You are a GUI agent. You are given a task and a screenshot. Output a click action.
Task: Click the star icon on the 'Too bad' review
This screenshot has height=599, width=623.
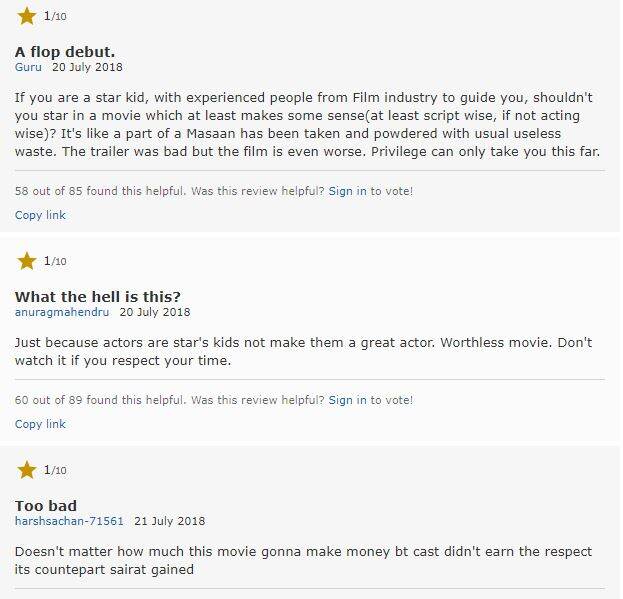coord(27,470)
